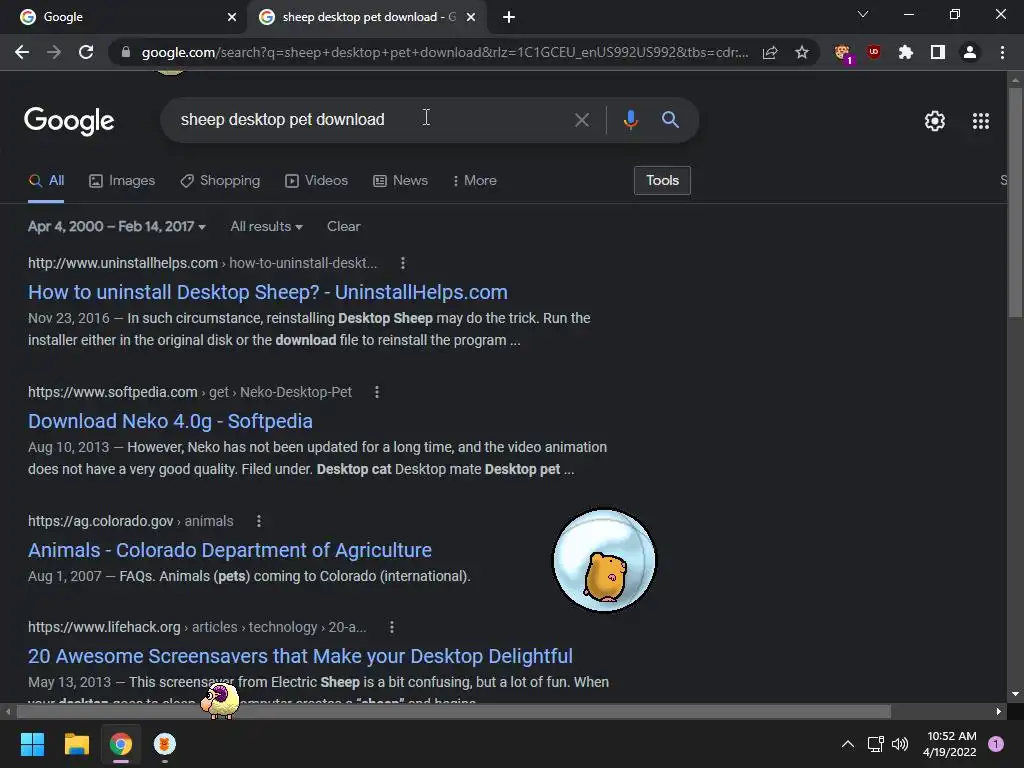Image resolution: width=1024 pixels, height=768 pixels.
Task: Open the hamster pet app on taskbar
Action: 165,744
